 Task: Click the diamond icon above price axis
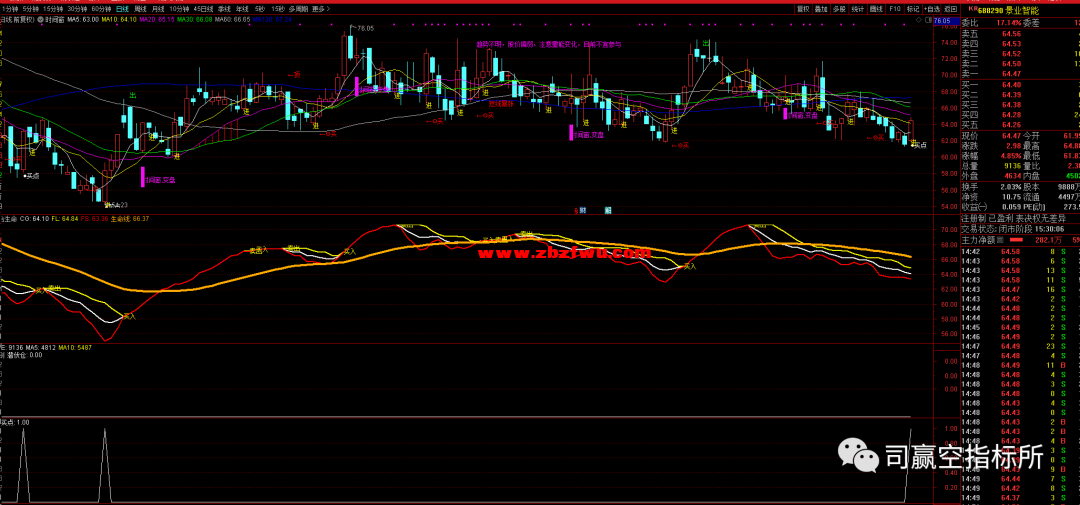click(x=920, y=21)
